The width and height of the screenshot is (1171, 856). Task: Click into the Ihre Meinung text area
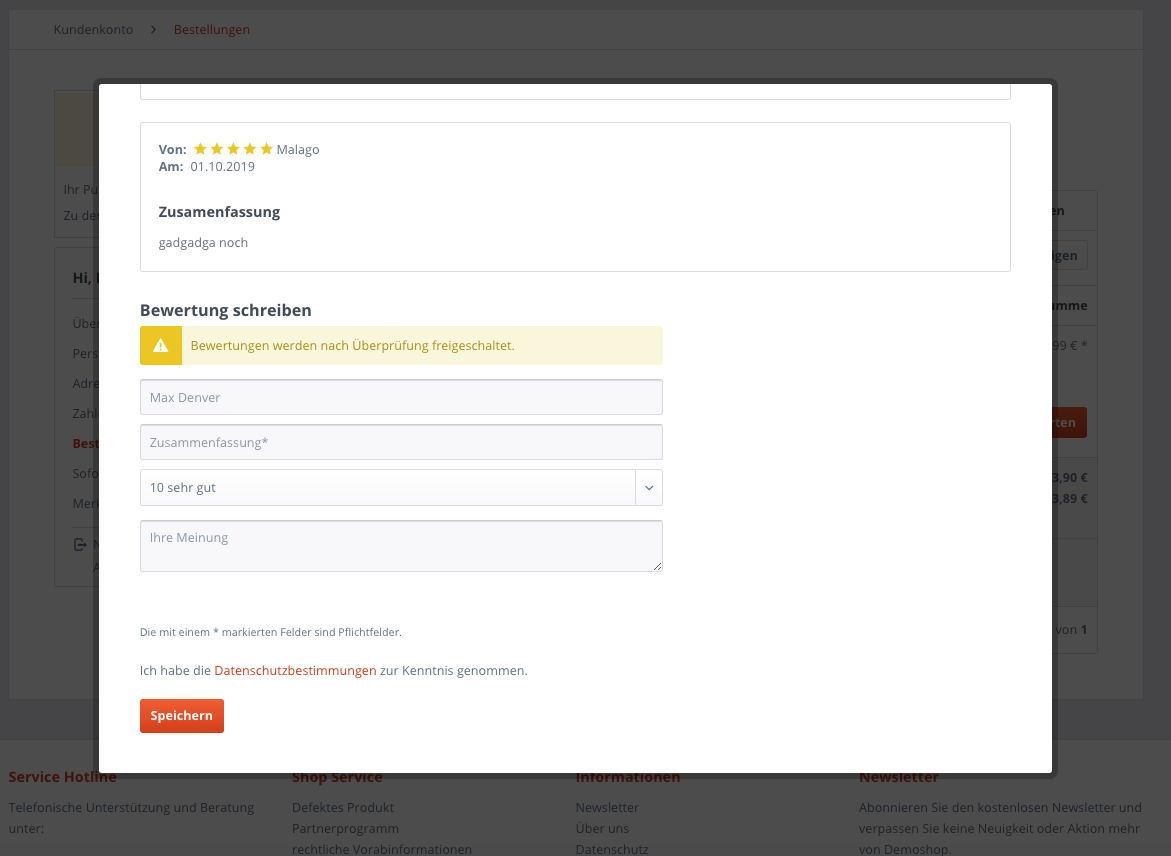(x=401, y=546)
